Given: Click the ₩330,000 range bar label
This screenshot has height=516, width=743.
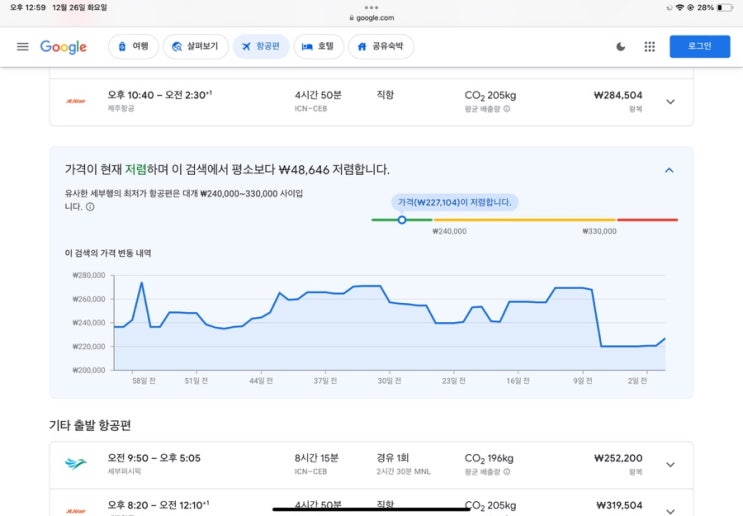Looking at the screenshot, I should 599,231.
